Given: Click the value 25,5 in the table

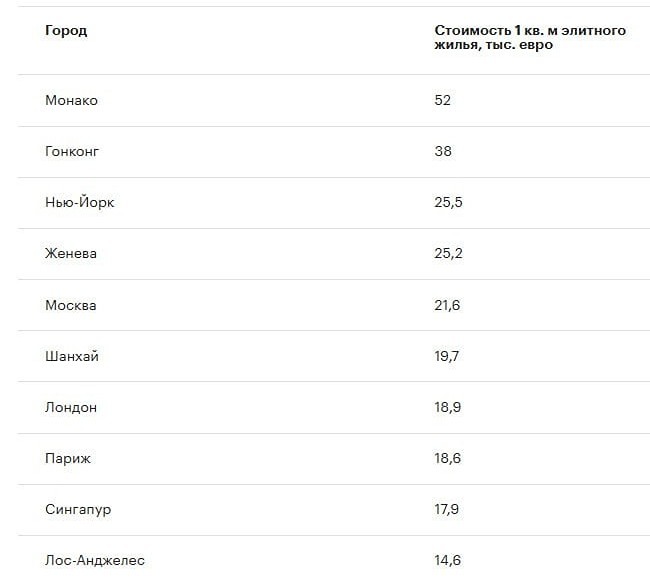Looking at the screenshot, I should click(x=448, y=202).
